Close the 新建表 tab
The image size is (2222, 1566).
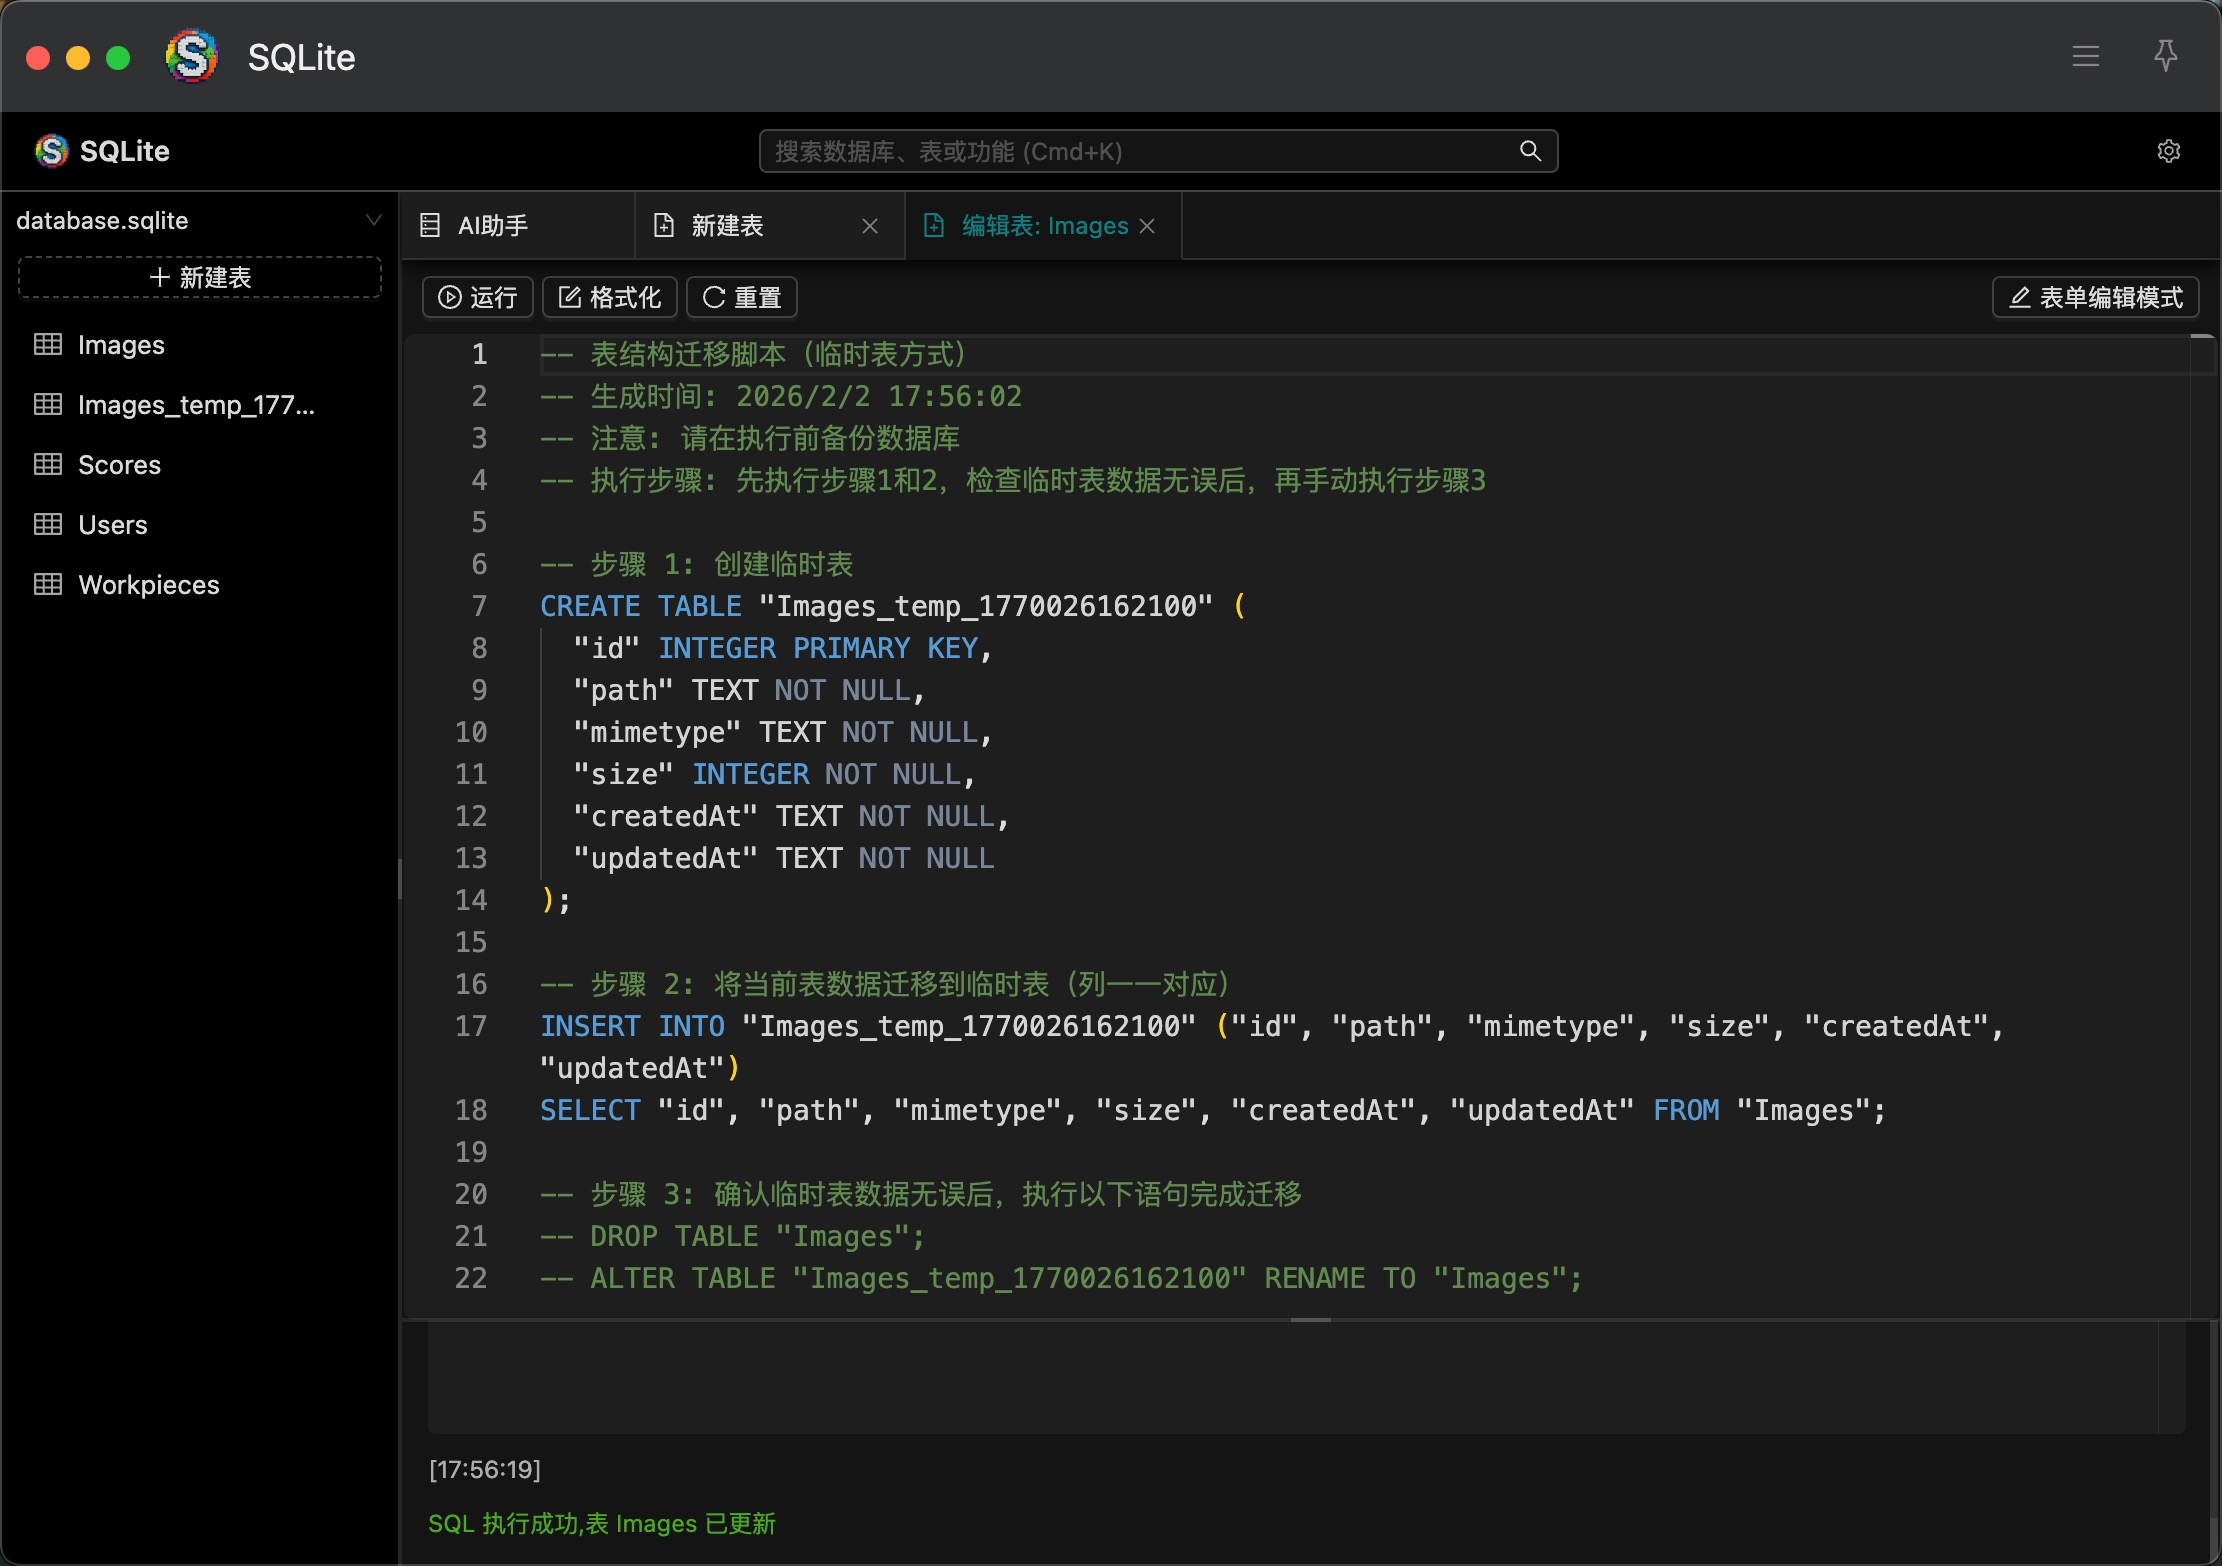[x=870, y=226]
